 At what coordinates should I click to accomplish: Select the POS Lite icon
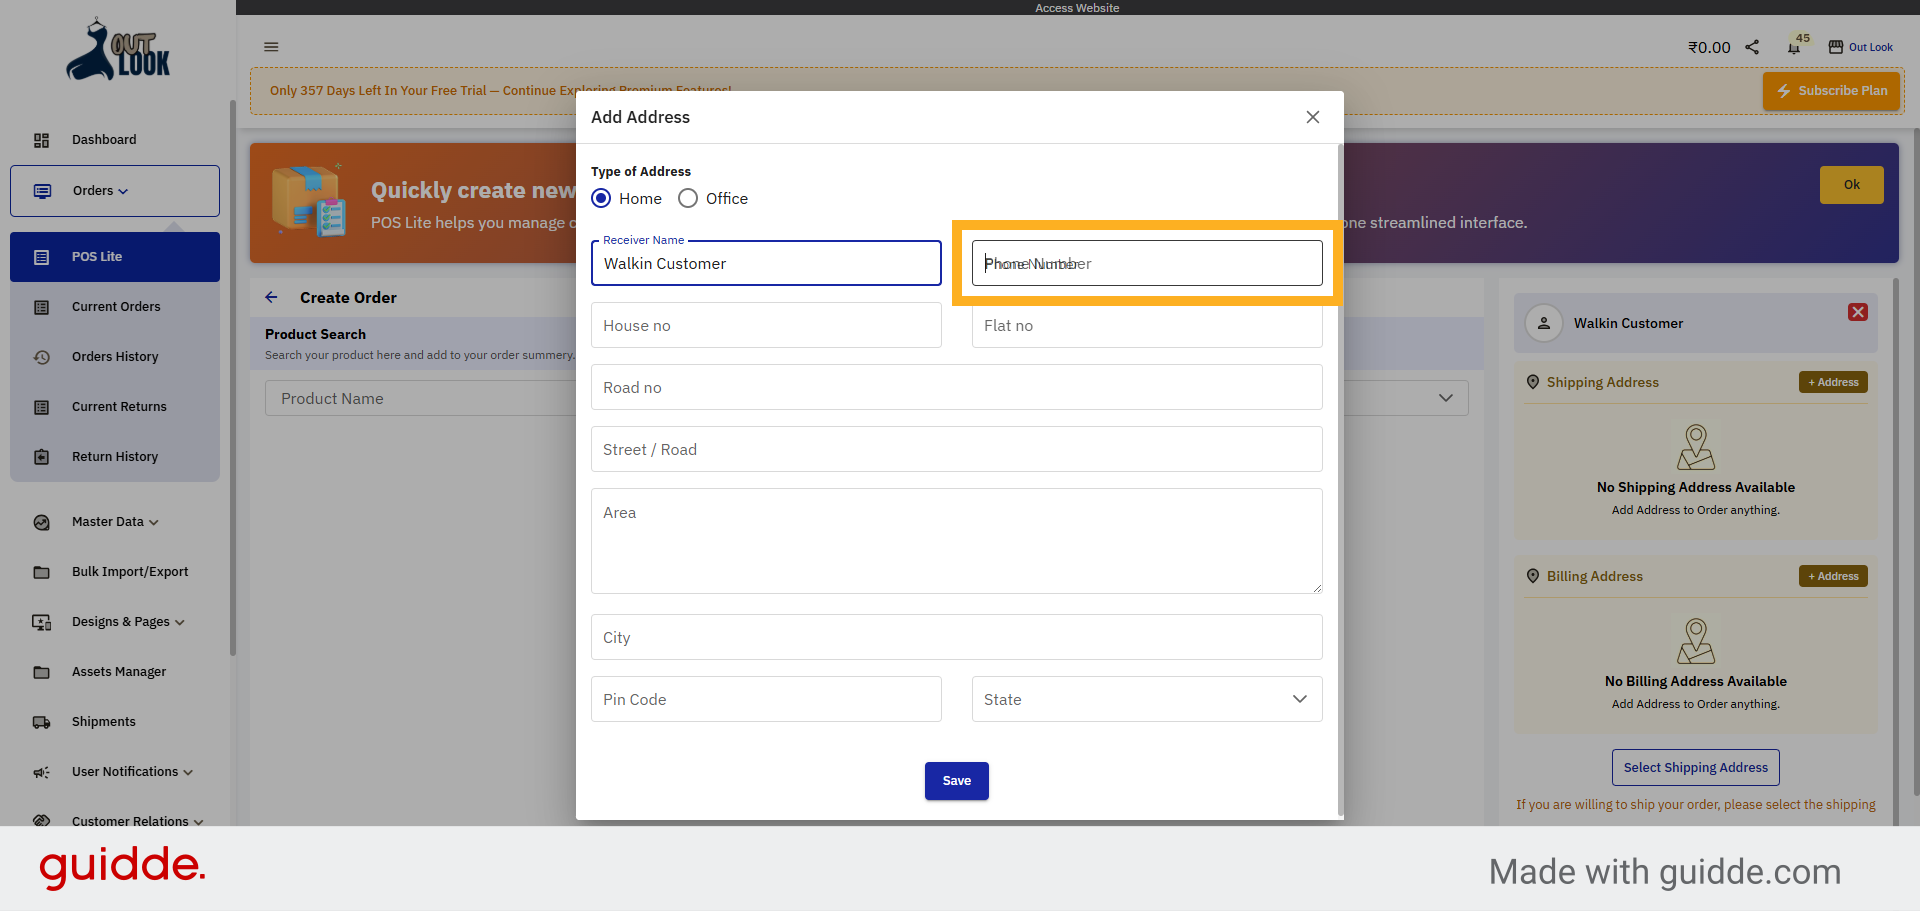pos(42,256)
